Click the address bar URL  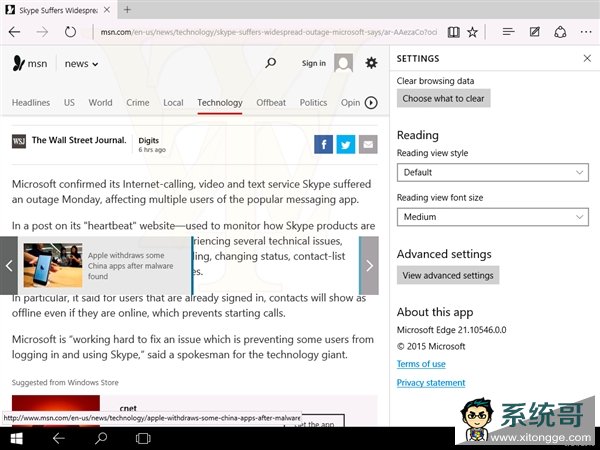[x=269, y=32]
